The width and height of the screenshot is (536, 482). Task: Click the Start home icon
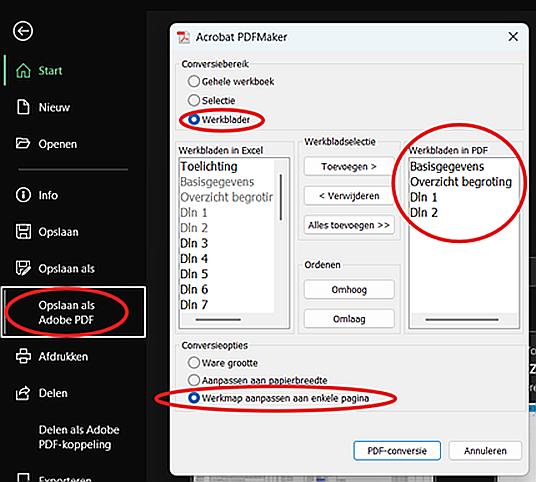click(23, 71)
